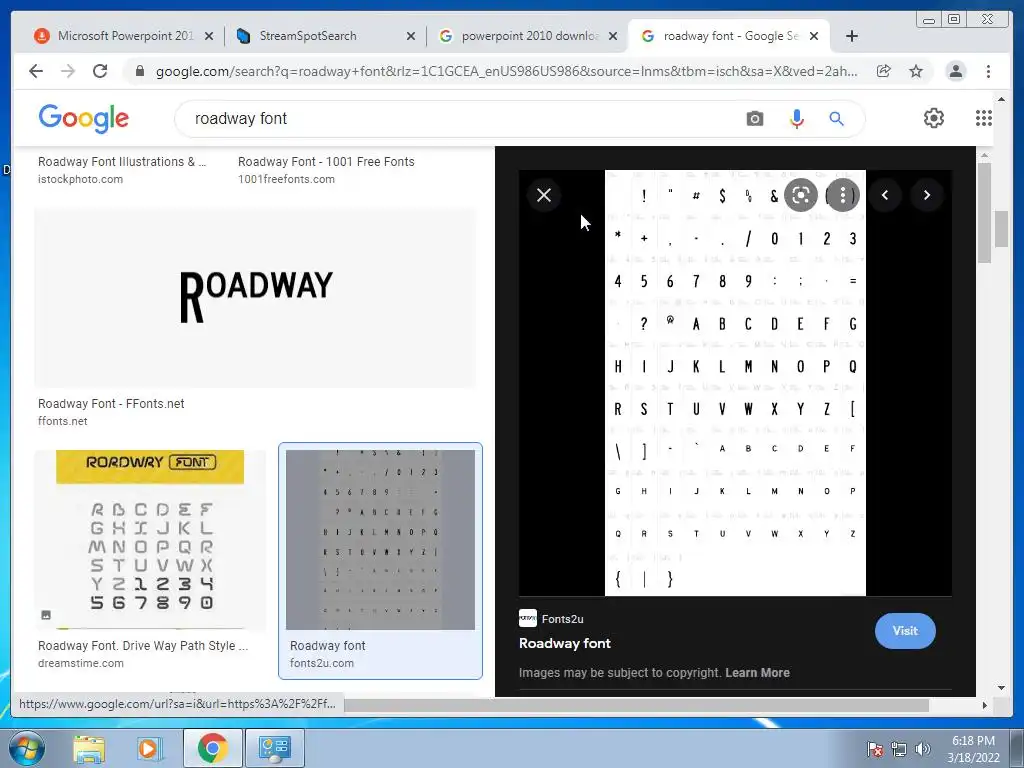Open a new browser tab
Screen dimensions: 1024x768
click(852, 36)
